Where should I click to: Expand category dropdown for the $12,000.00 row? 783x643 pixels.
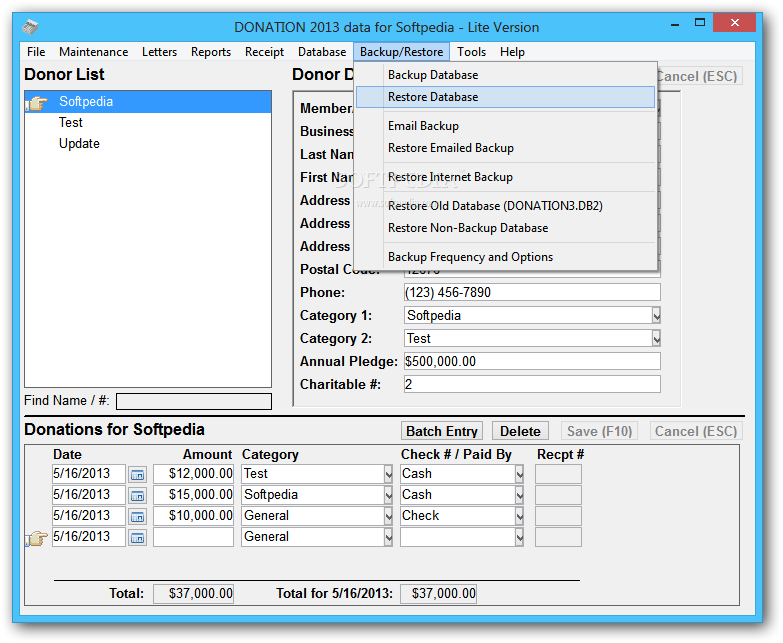tap(388, 474)
